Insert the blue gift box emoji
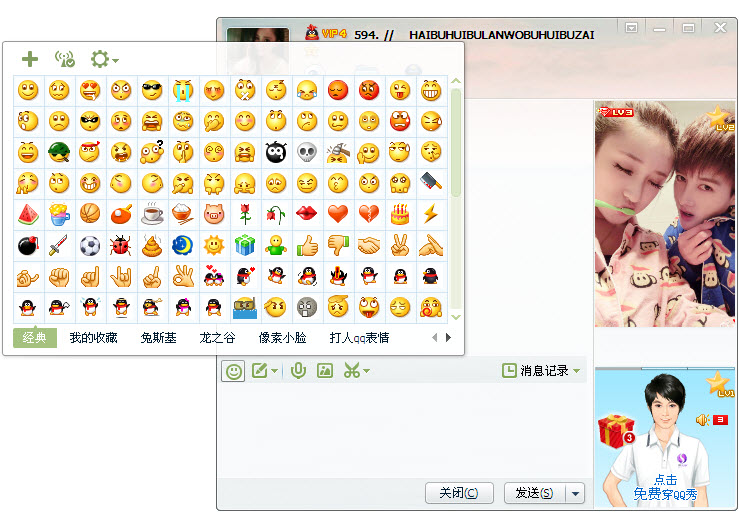 pos(245,246)
